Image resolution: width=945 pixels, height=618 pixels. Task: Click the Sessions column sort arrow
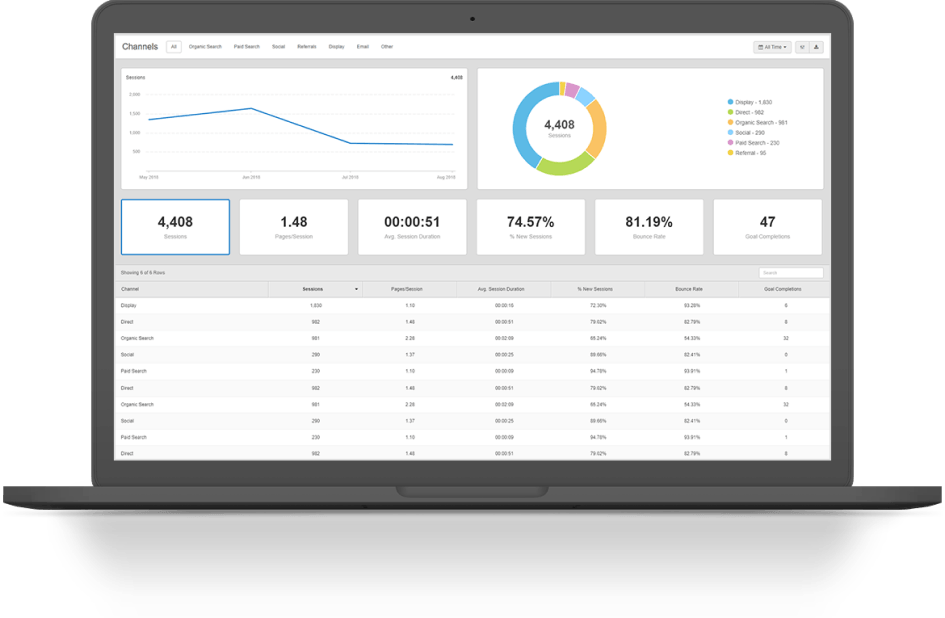357,289
